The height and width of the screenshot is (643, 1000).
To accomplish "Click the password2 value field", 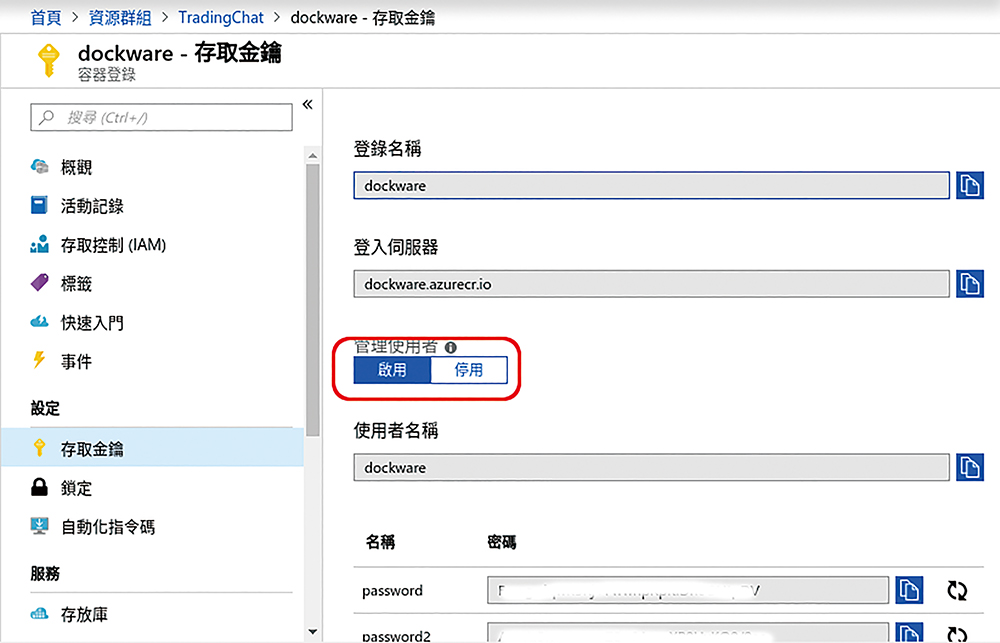I will 688,633.
